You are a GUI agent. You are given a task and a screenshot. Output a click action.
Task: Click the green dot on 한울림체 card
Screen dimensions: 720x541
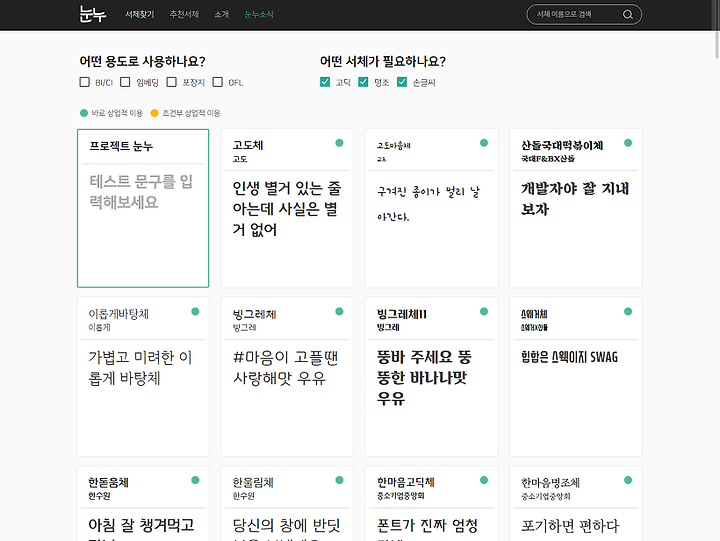click(x=339, y=480)
